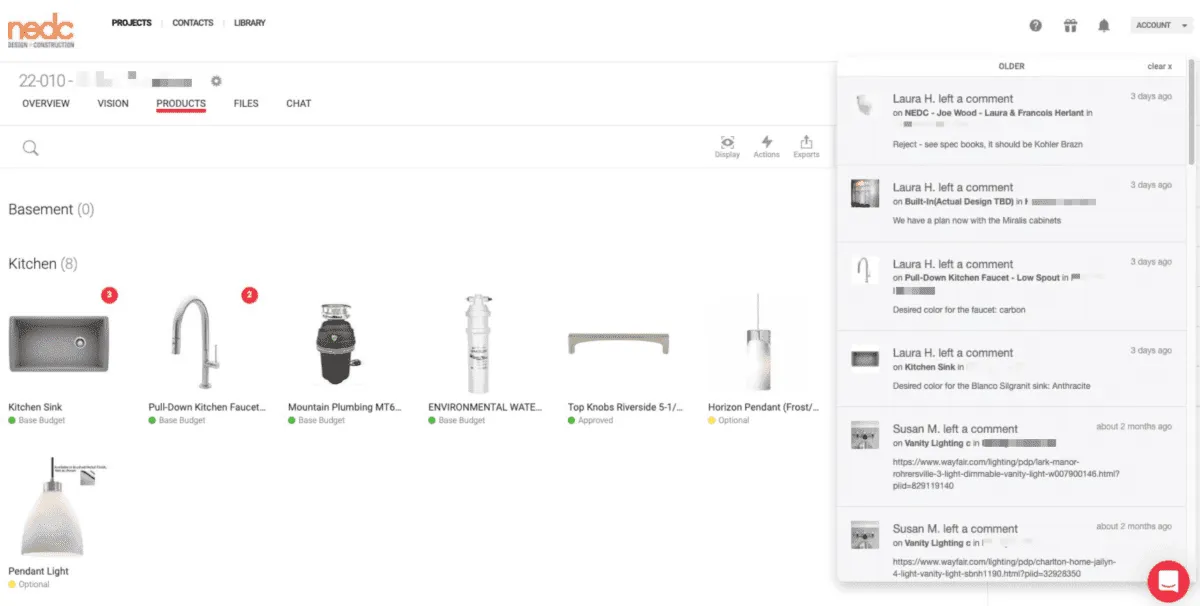Open the Pull-Down Kitchen Faucet thumbnail
Image resolution: width=1200 pixels, height=606 pixels.
pos(194,341)
